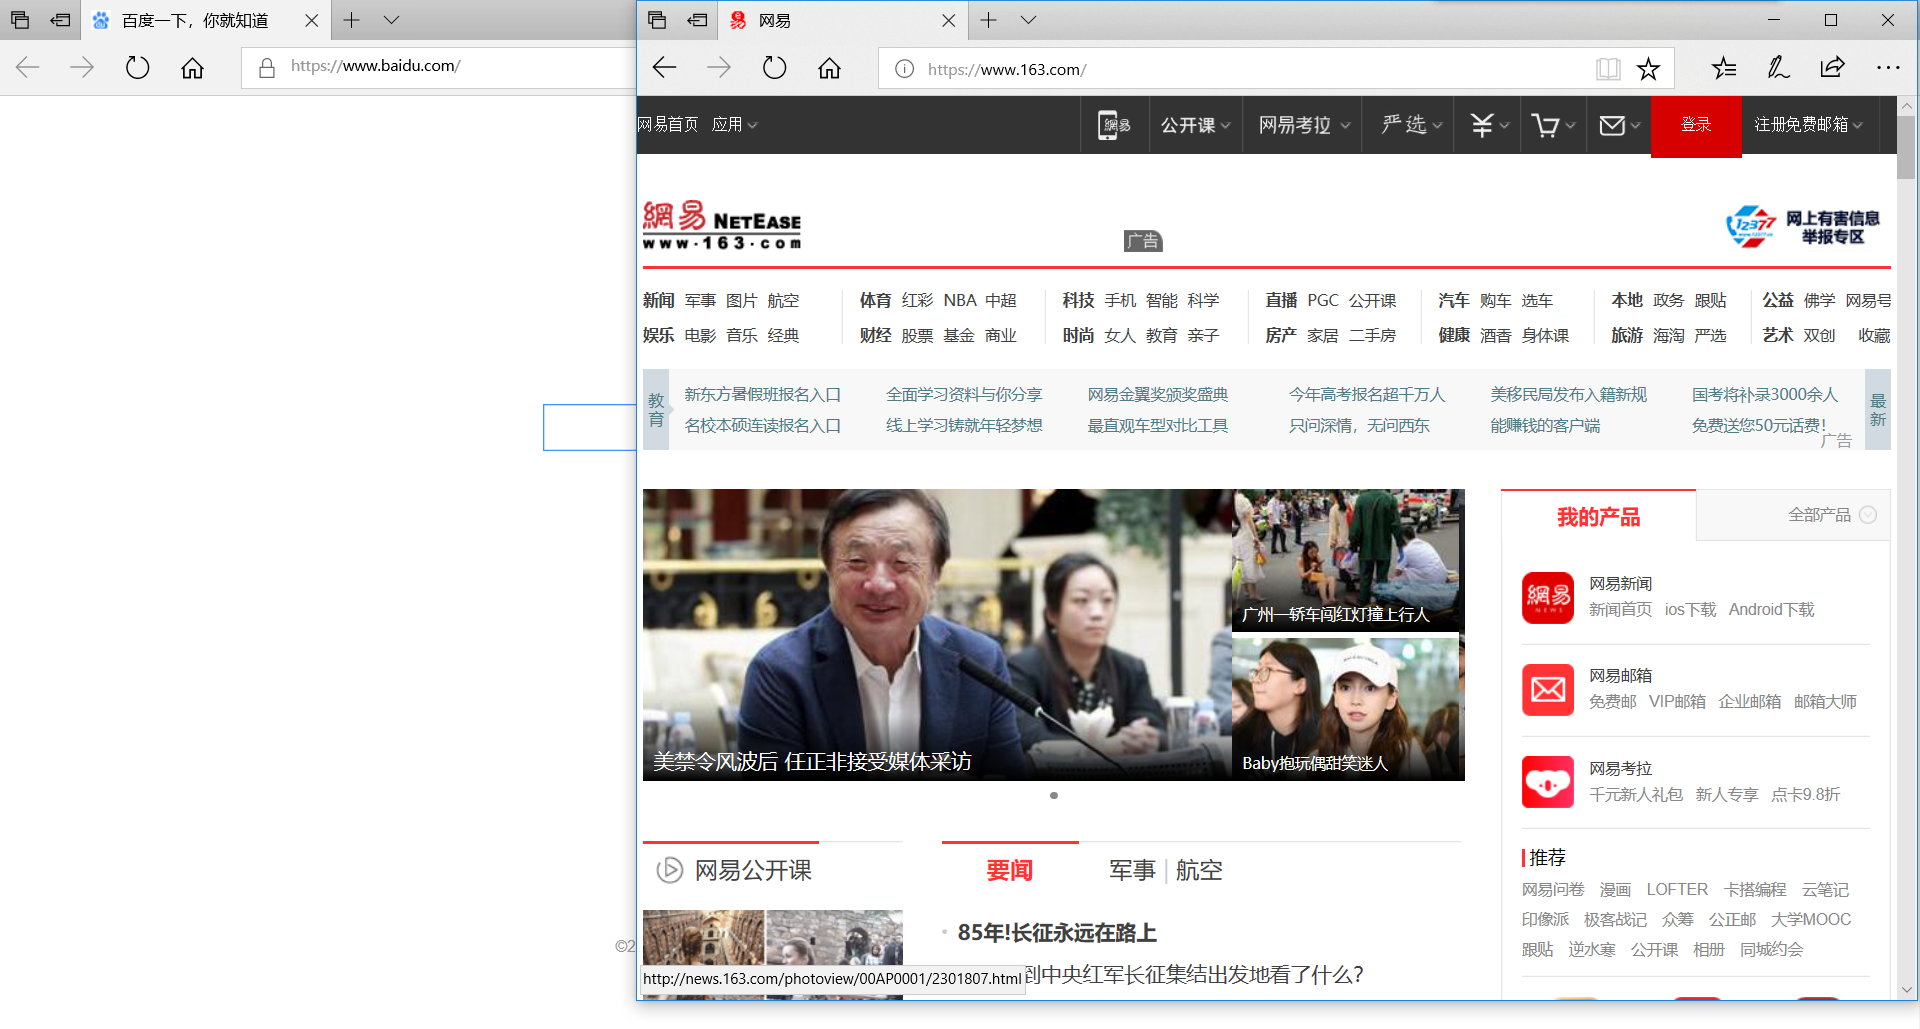Open tabs set aside in 163 window
Viewport: 1920px width, 1029px height.
point(657,20)
